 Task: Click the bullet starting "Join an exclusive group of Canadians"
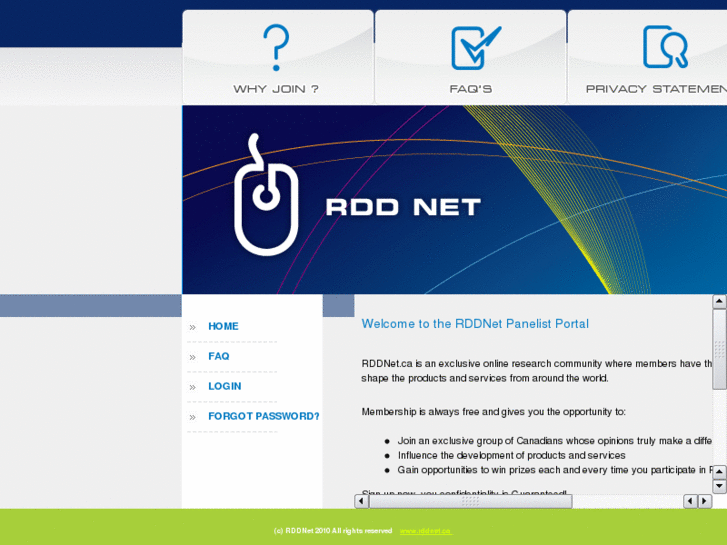click(555, 441)
